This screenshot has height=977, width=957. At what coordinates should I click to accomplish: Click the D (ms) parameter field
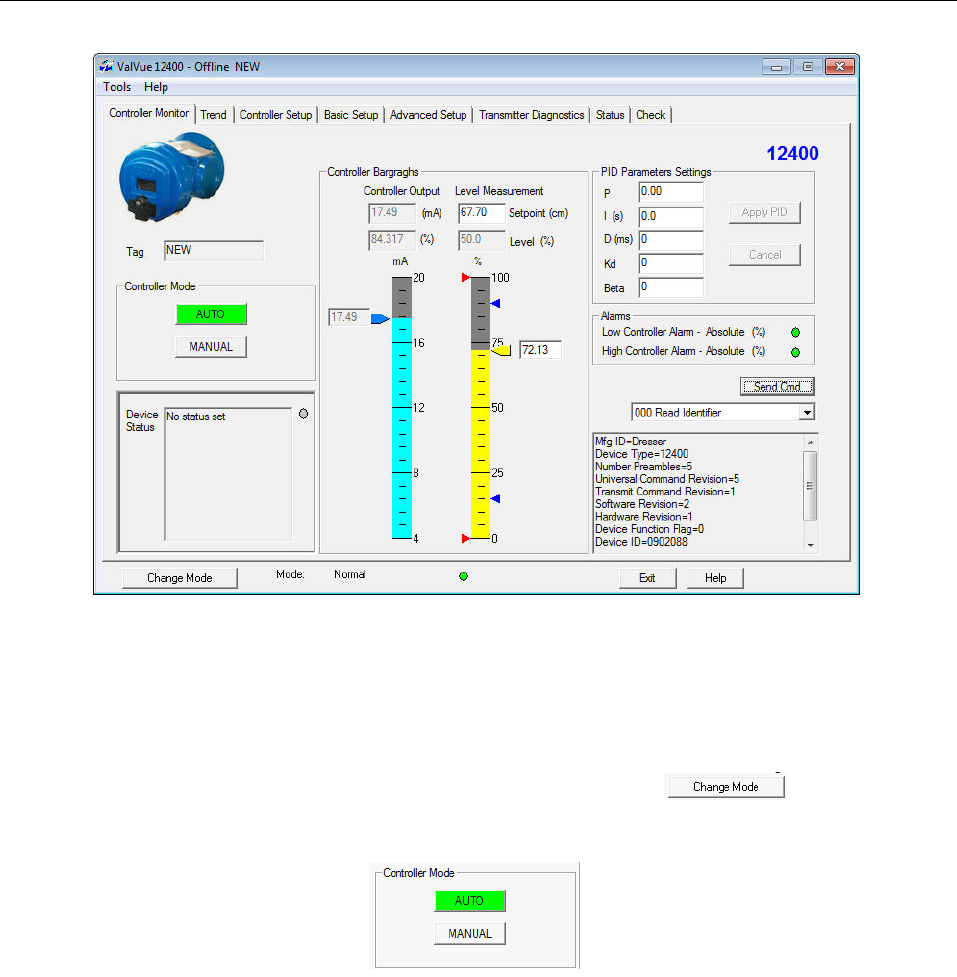click(671, 240)
